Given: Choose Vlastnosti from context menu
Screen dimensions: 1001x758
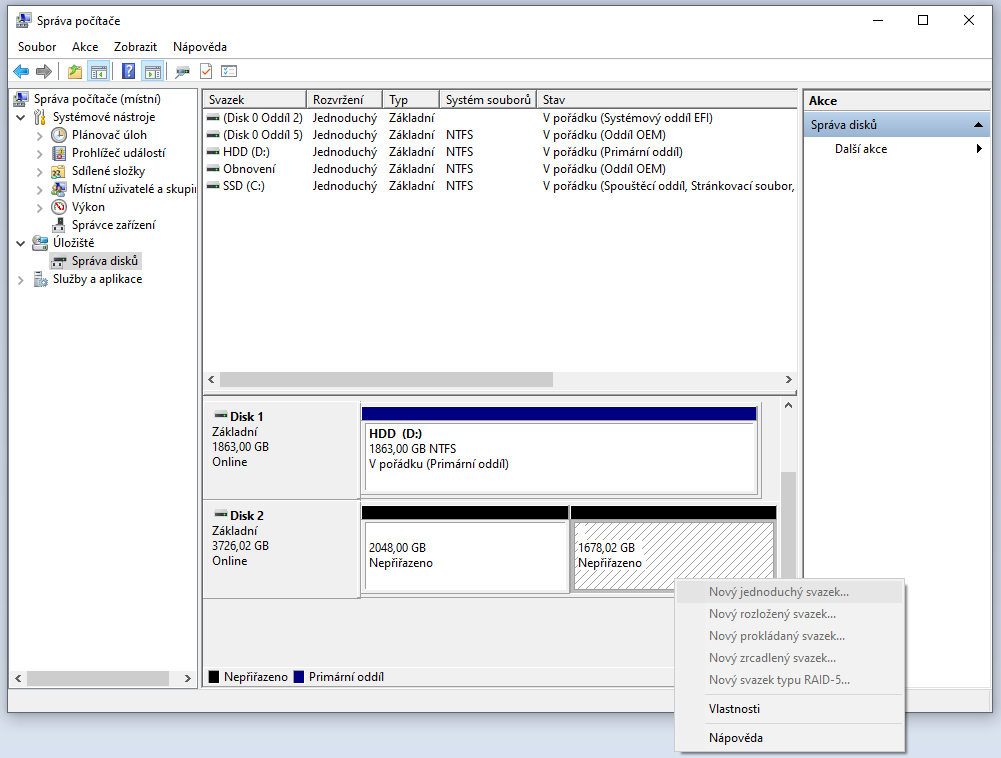Looking at the screenshot, I should pyautogui.click(x=734, y=709).
